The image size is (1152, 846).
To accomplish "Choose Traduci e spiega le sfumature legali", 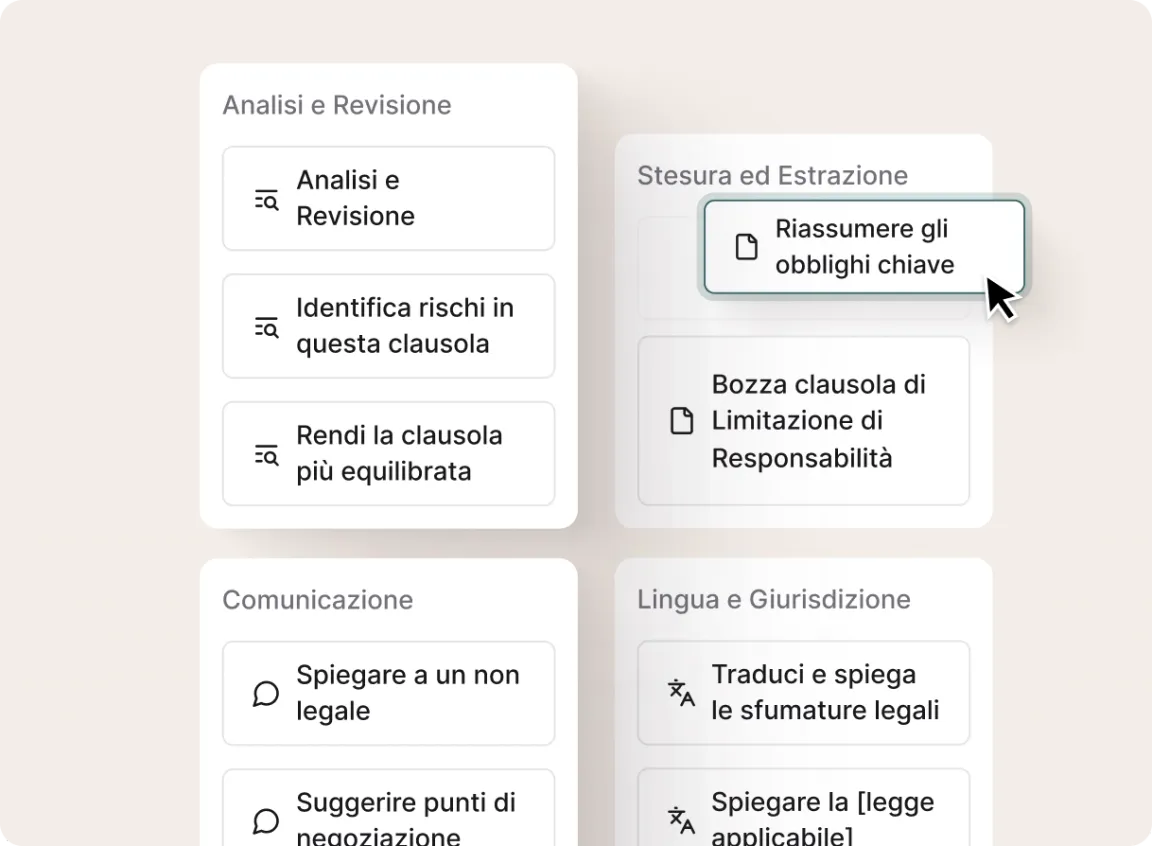I will [803, 693].
